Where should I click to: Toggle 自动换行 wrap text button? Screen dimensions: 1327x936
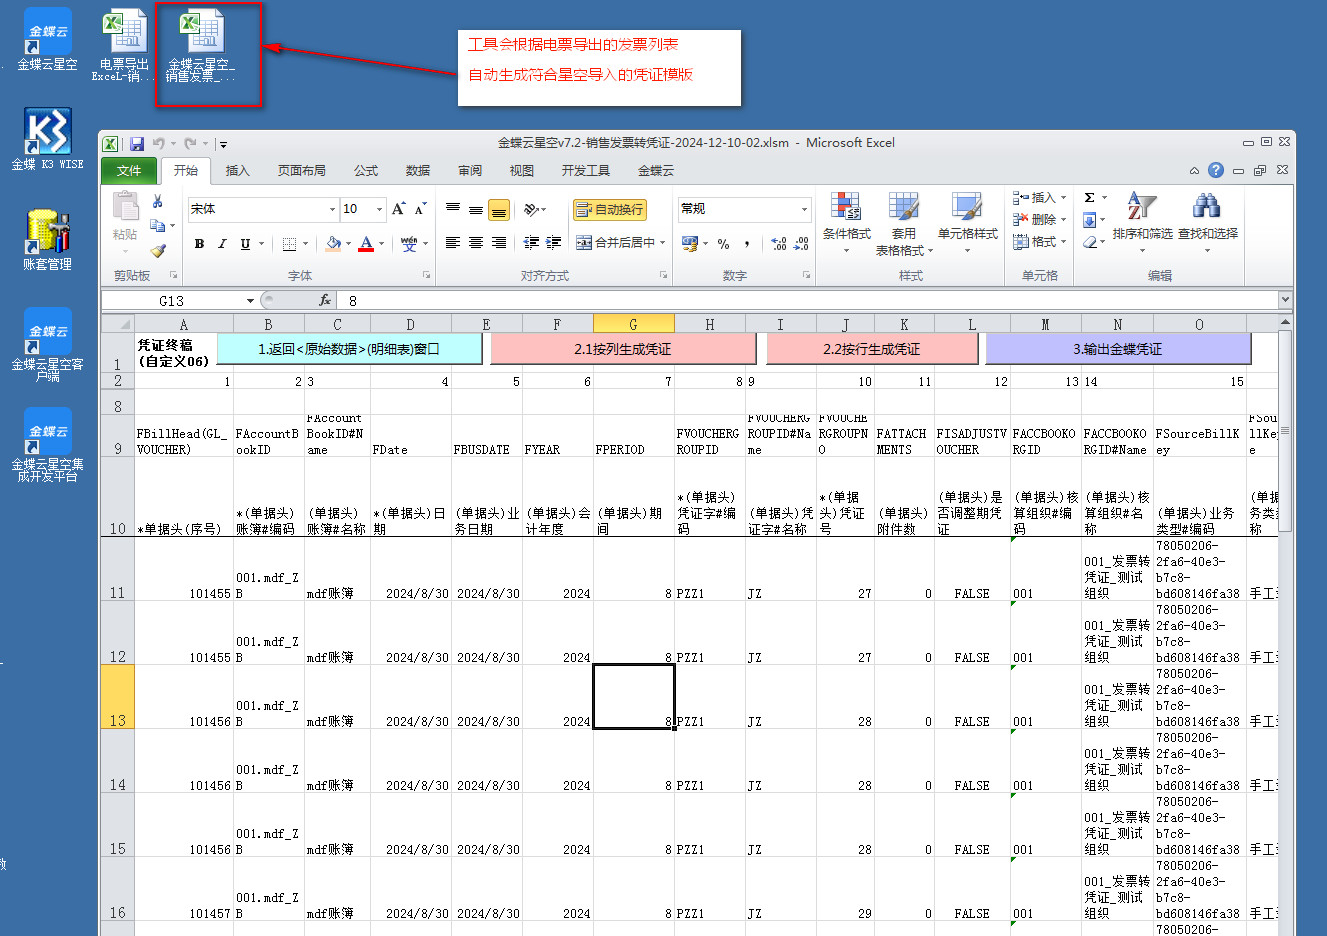(609, 210)
